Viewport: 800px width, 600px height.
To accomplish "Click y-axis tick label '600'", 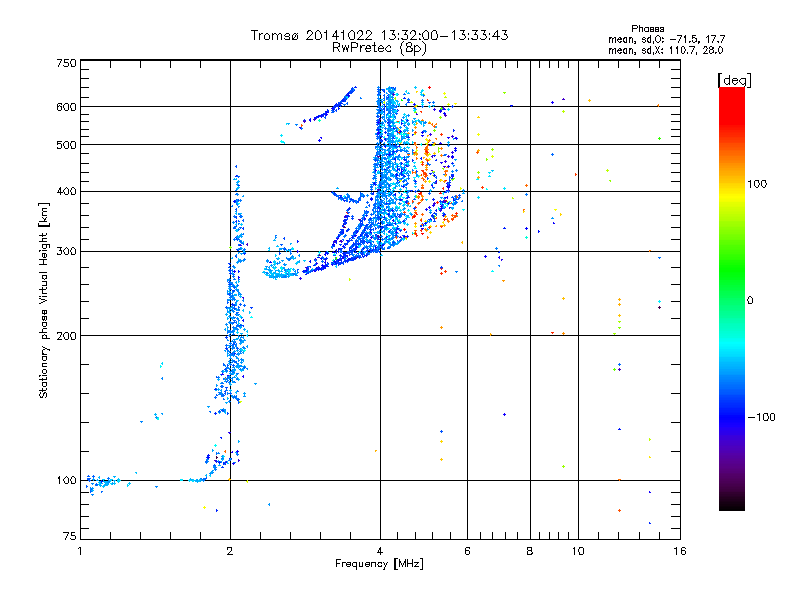I will click(66, 107).
